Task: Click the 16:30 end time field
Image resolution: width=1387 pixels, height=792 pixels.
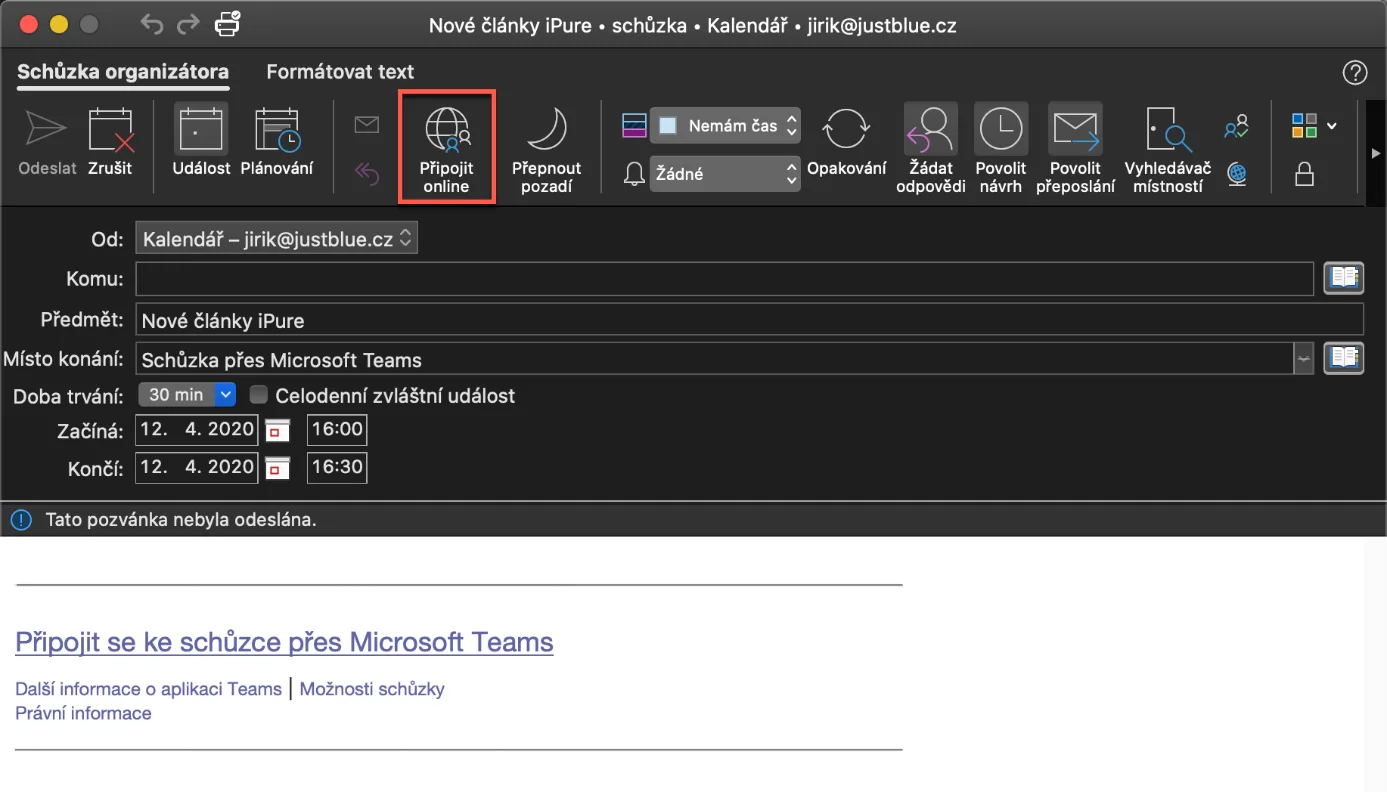Action: (337, 467)
